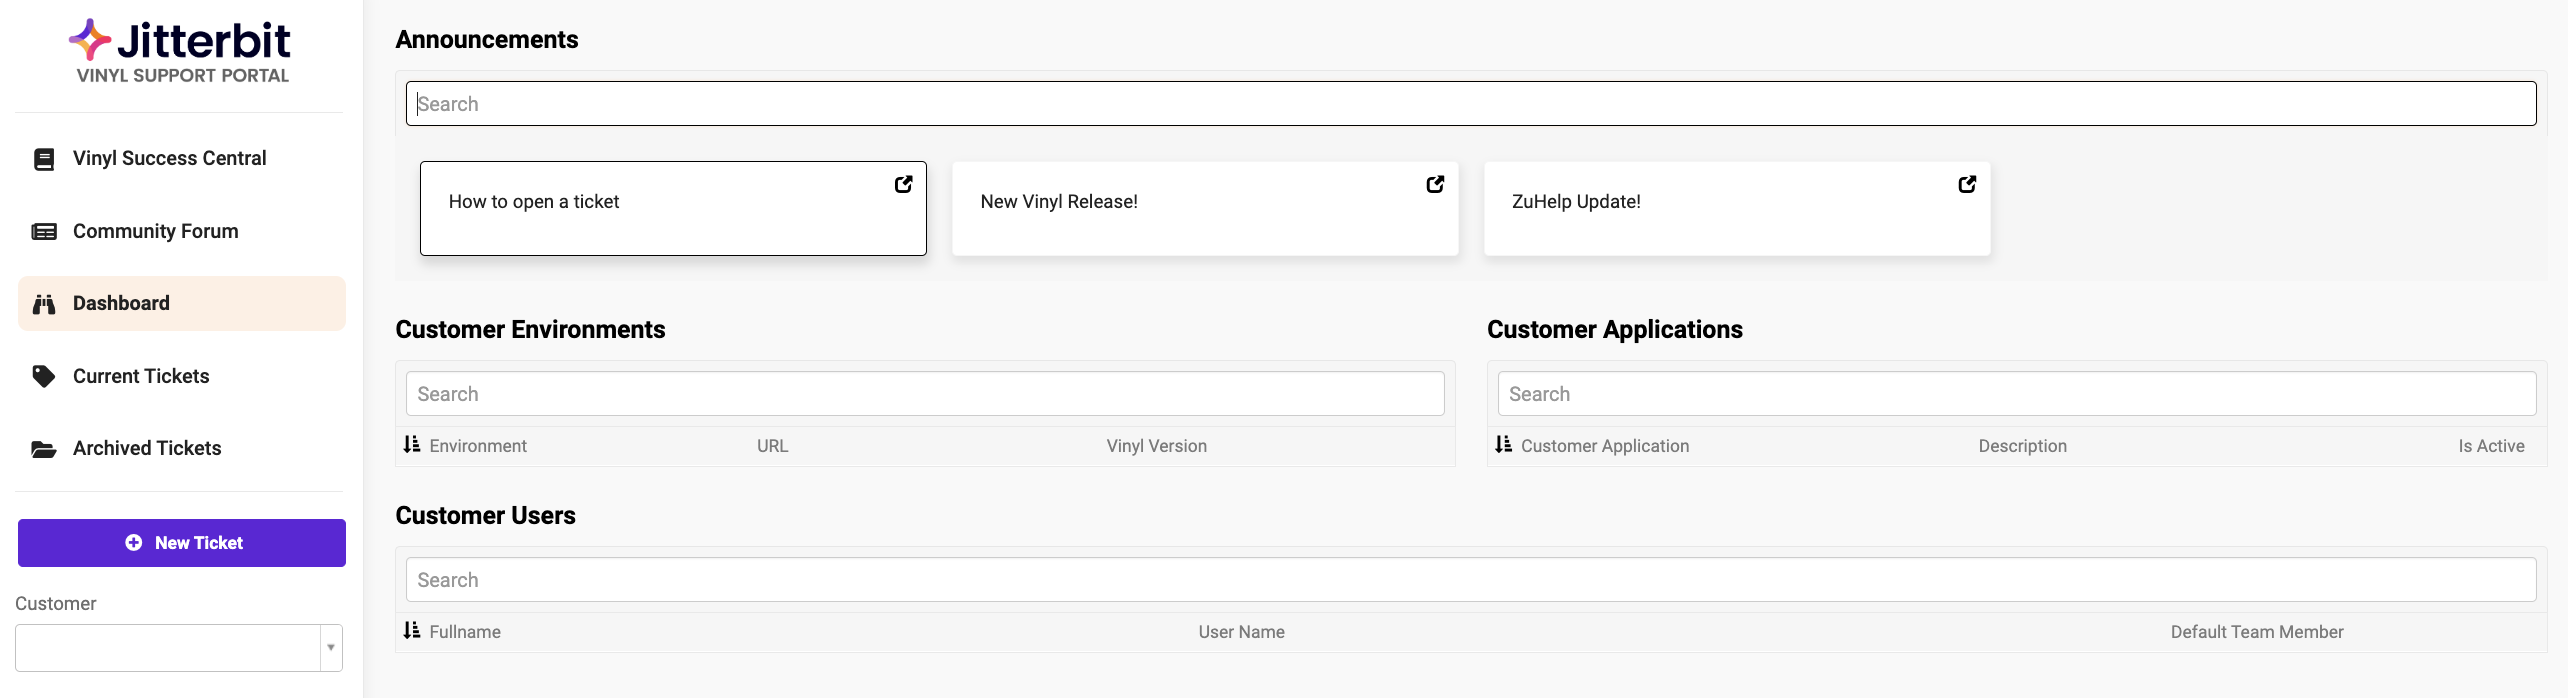The image size is (2568, 698).
Task: Open Current Tickets page
Action: tap(182, 377)
